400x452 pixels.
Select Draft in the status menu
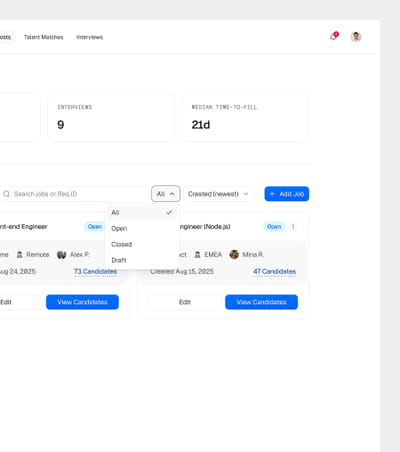142,260
